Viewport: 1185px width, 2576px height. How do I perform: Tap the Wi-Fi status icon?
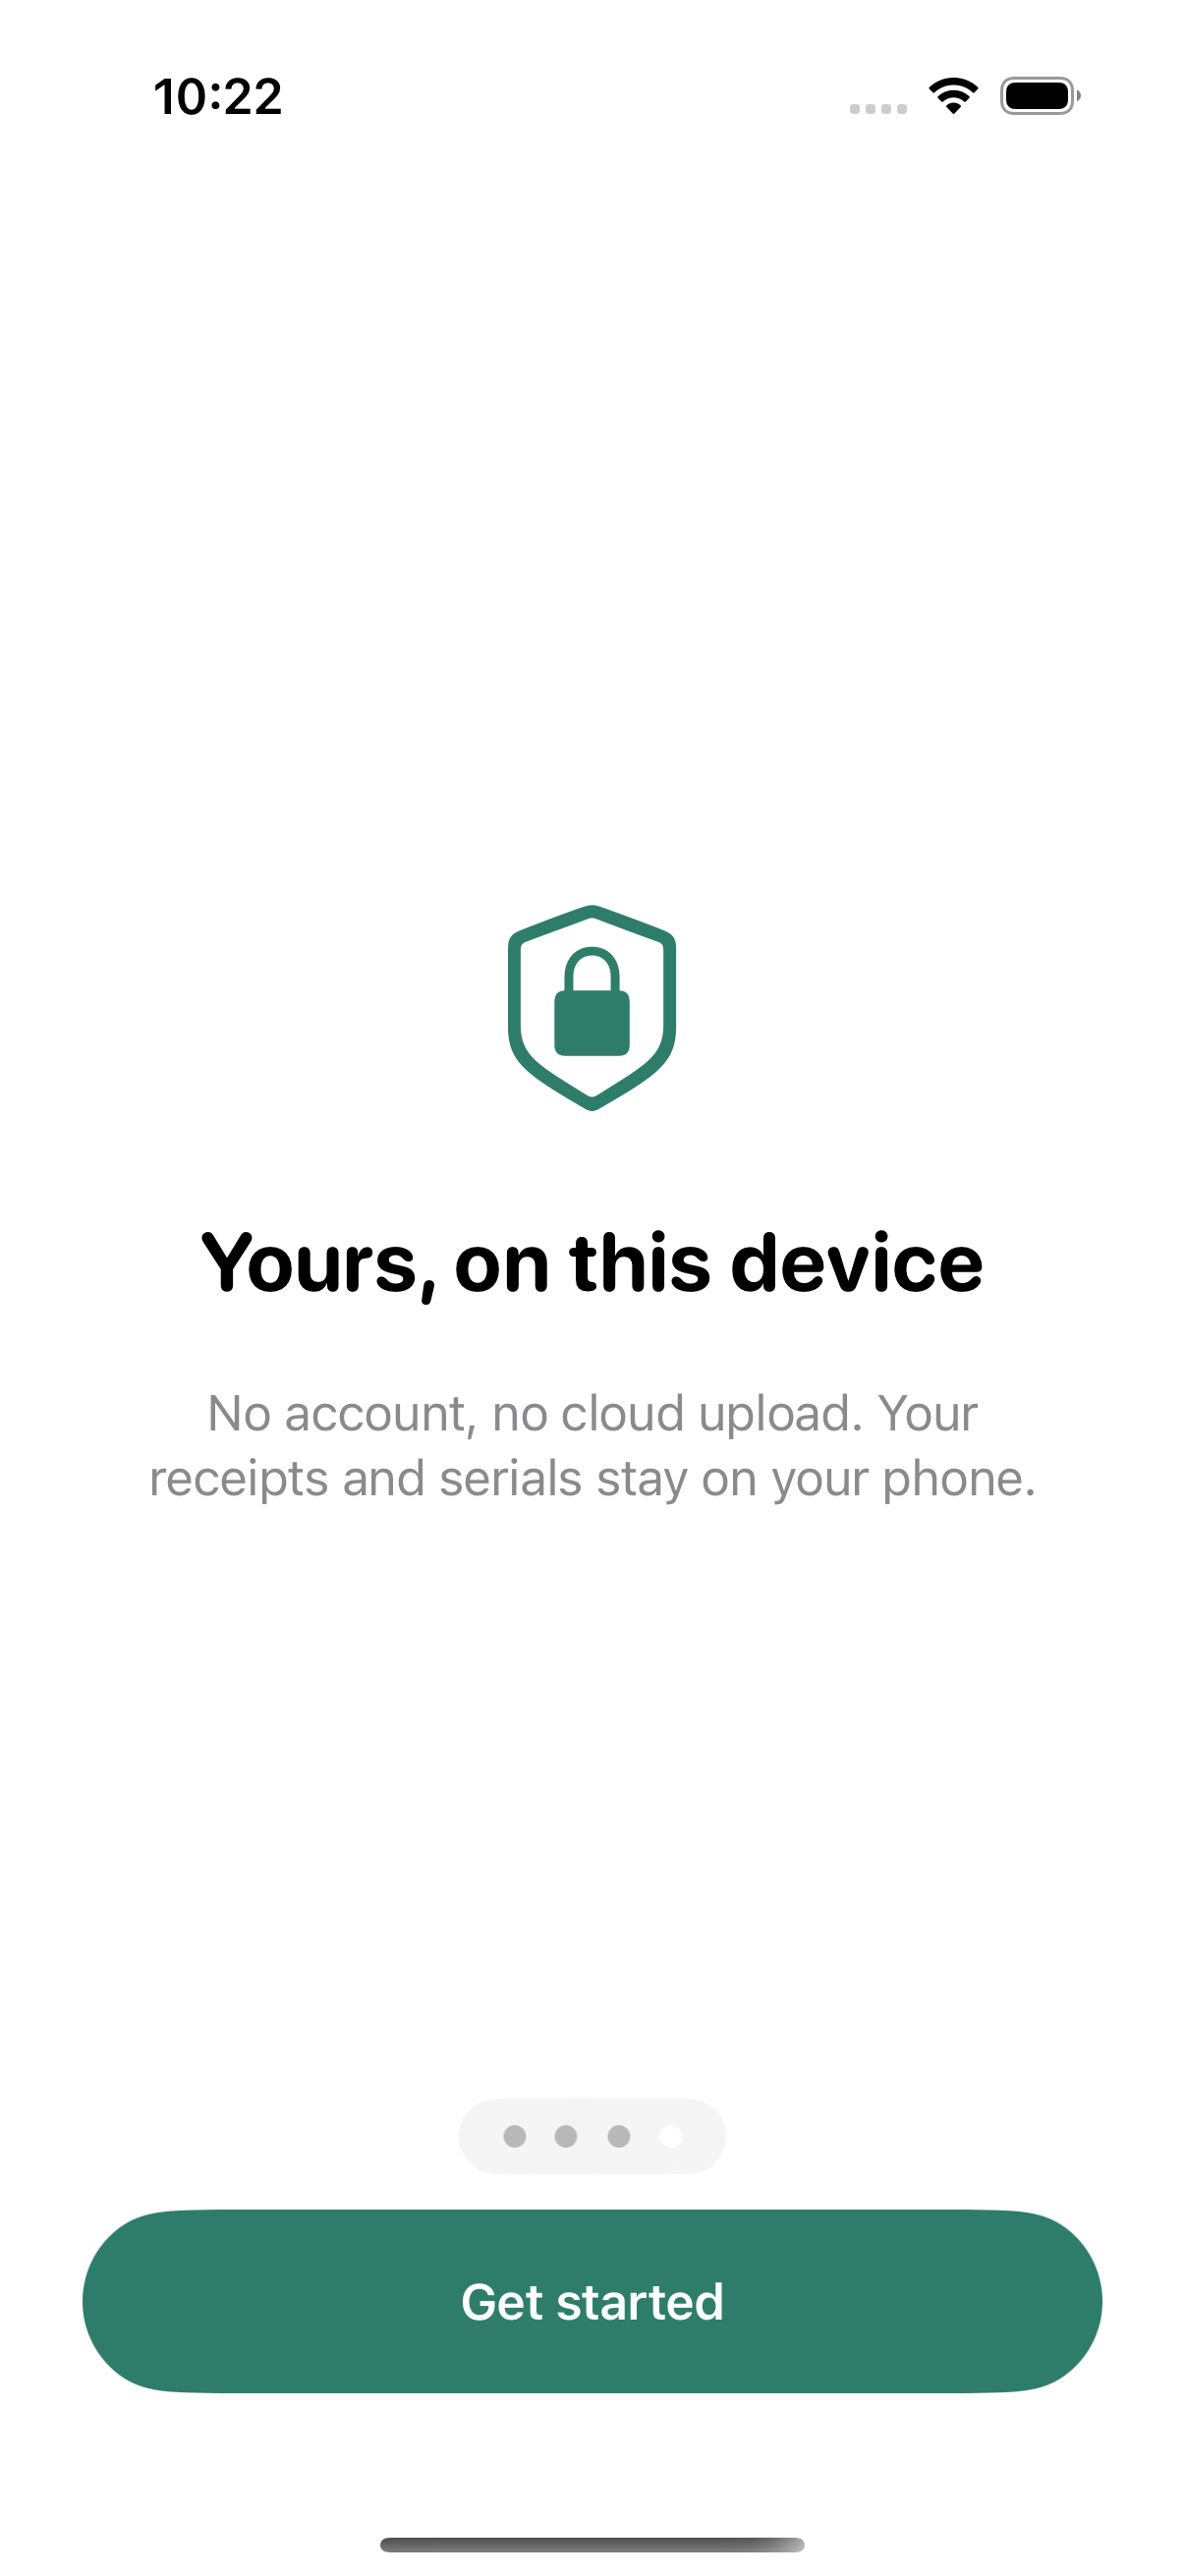953,96
